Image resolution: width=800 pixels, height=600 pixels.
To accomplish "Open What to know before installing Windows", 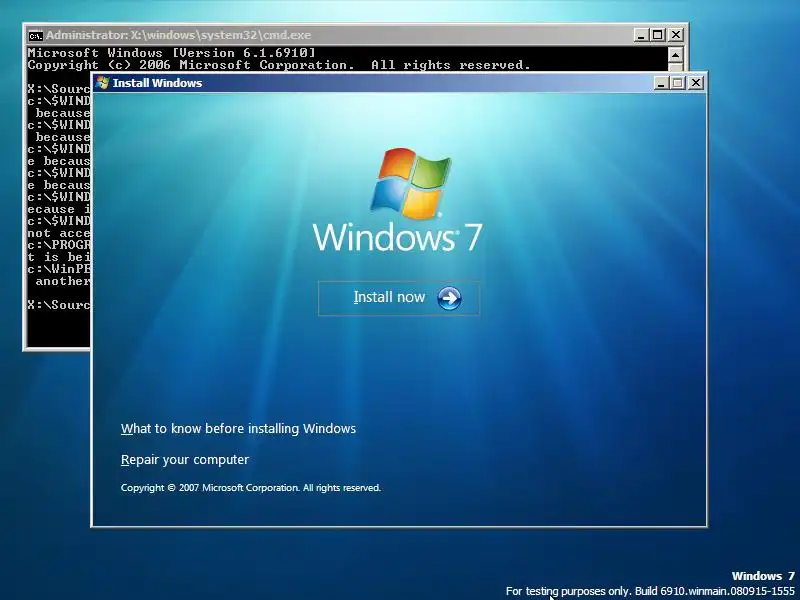I will tap(238, 429).
